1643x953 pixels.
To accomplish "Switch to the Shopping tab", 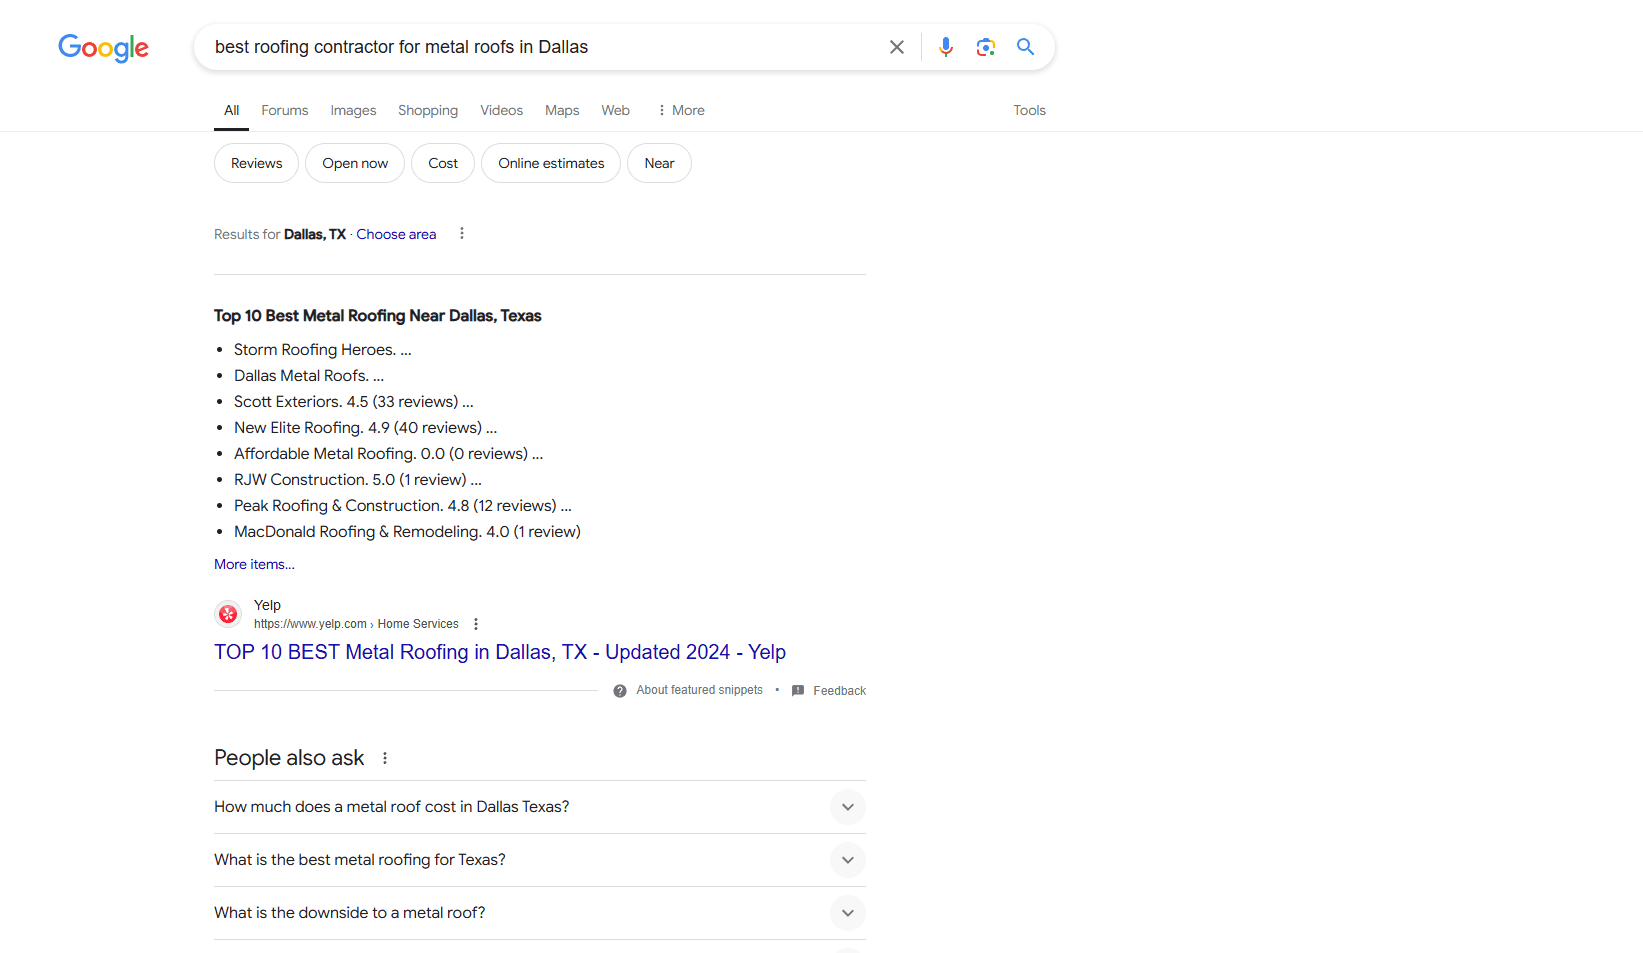I will pyautogui.click(x=428, y=110).
